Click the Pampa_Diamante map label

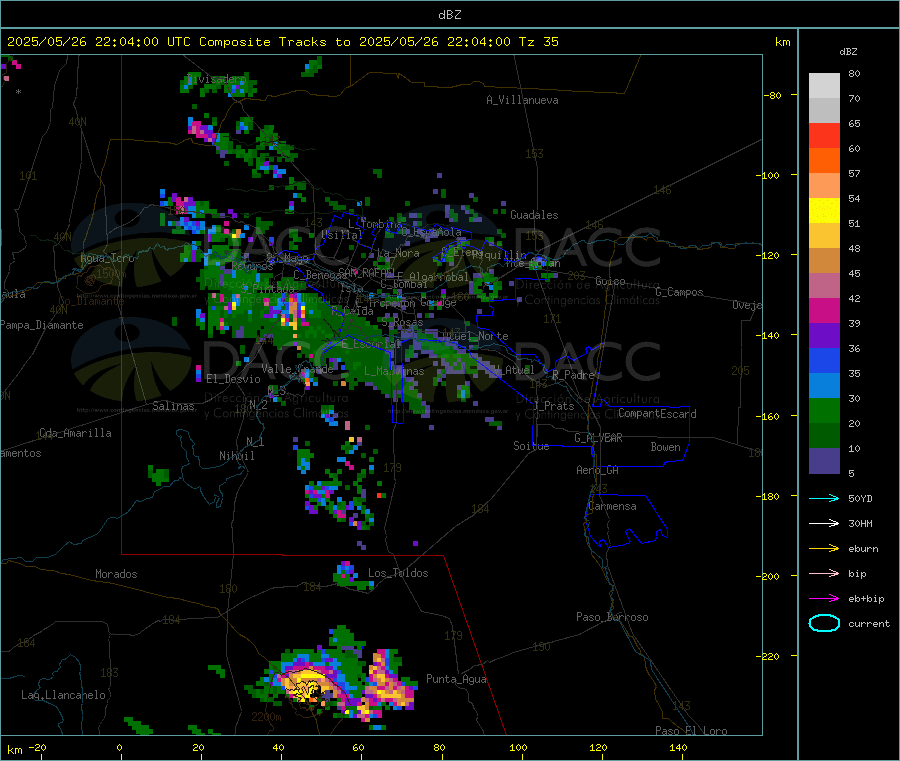point(42,325)
